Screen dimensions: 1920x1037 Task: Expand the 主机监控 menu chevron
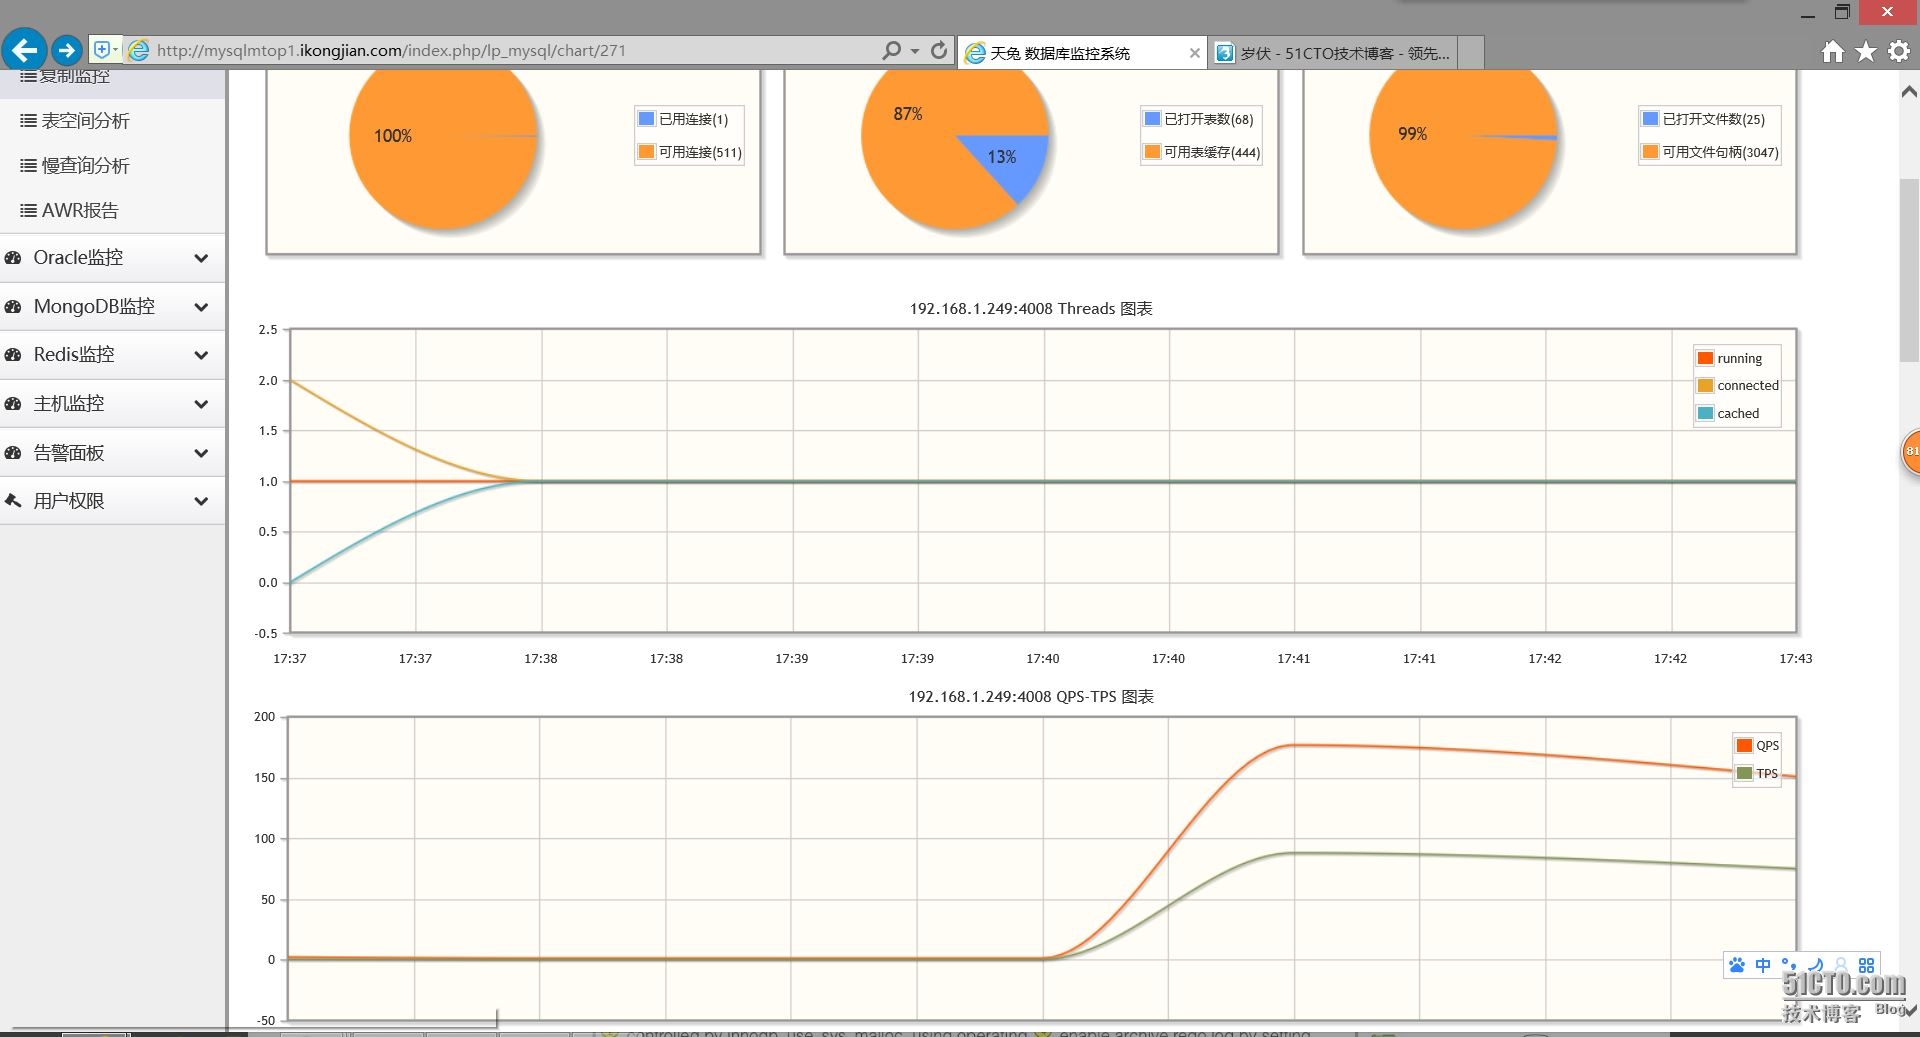coord(201,404)
